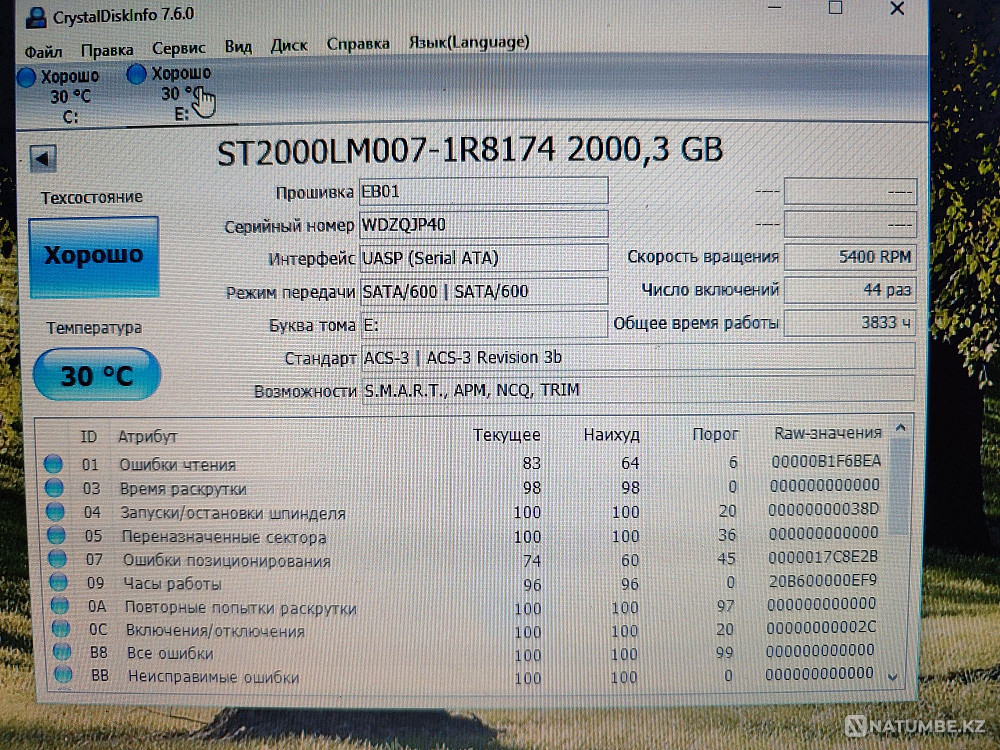Image resolution: width=1000 pixels, height=750 pixels.
Task: Click the status icon for attribute 0C
Action: [x=61, y=628]
